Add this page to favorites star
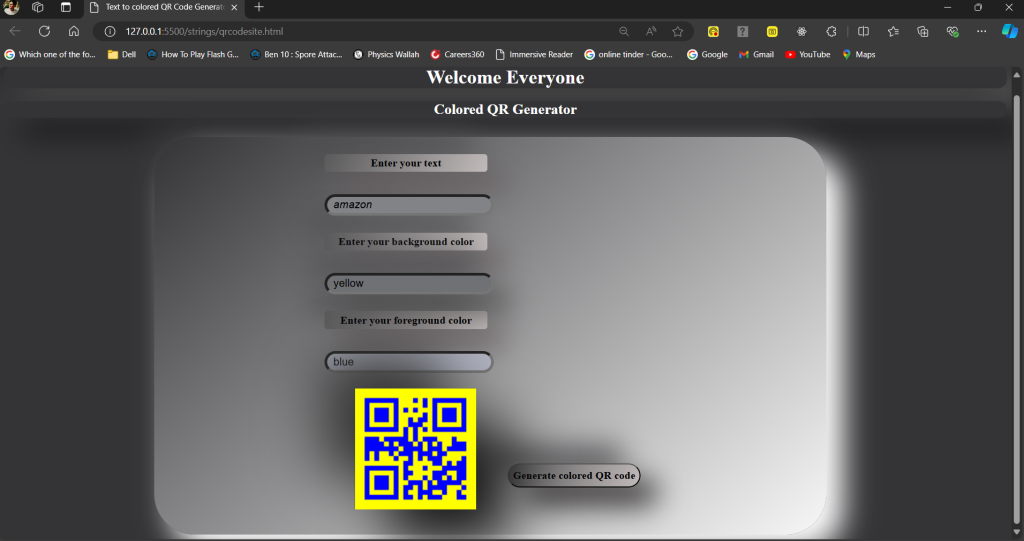This screenshot has width=1024, height=541. point(678,31)
